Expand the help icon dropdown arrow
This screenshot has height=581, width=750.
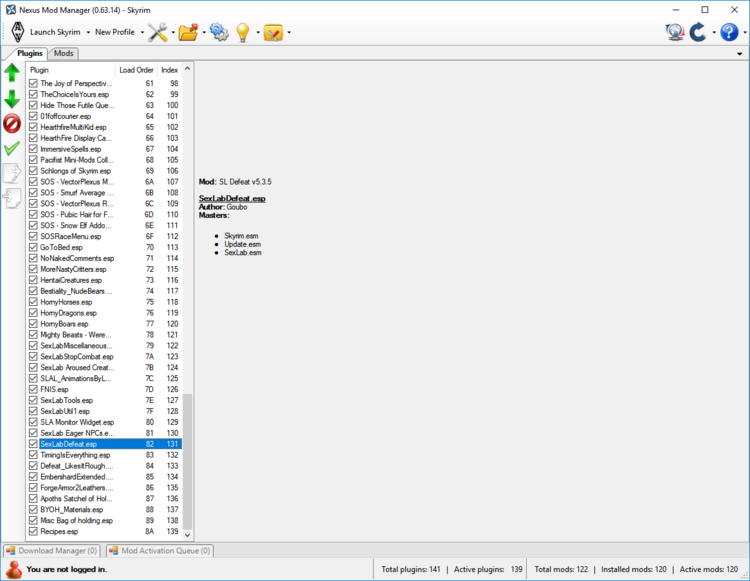(x=745, y=33)
